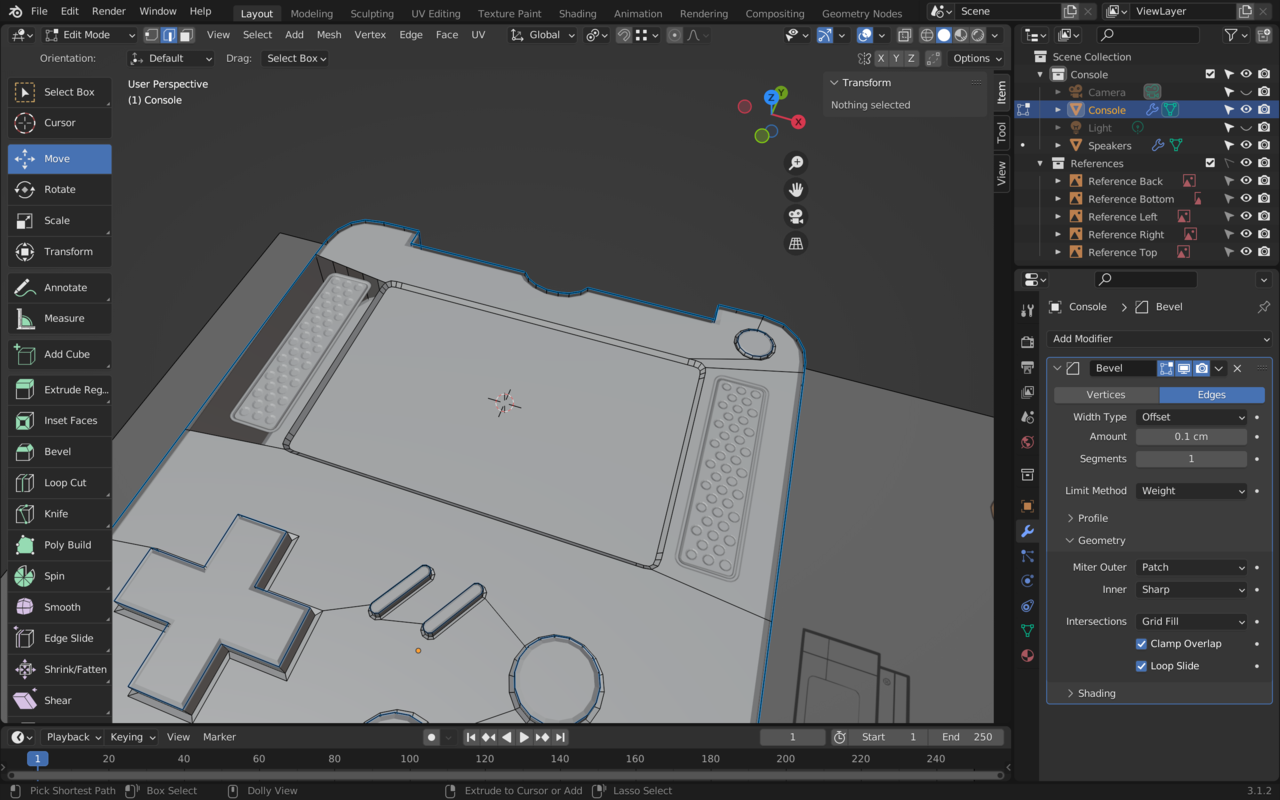Hide Speakers object in outliner

tap(1246, 145)
